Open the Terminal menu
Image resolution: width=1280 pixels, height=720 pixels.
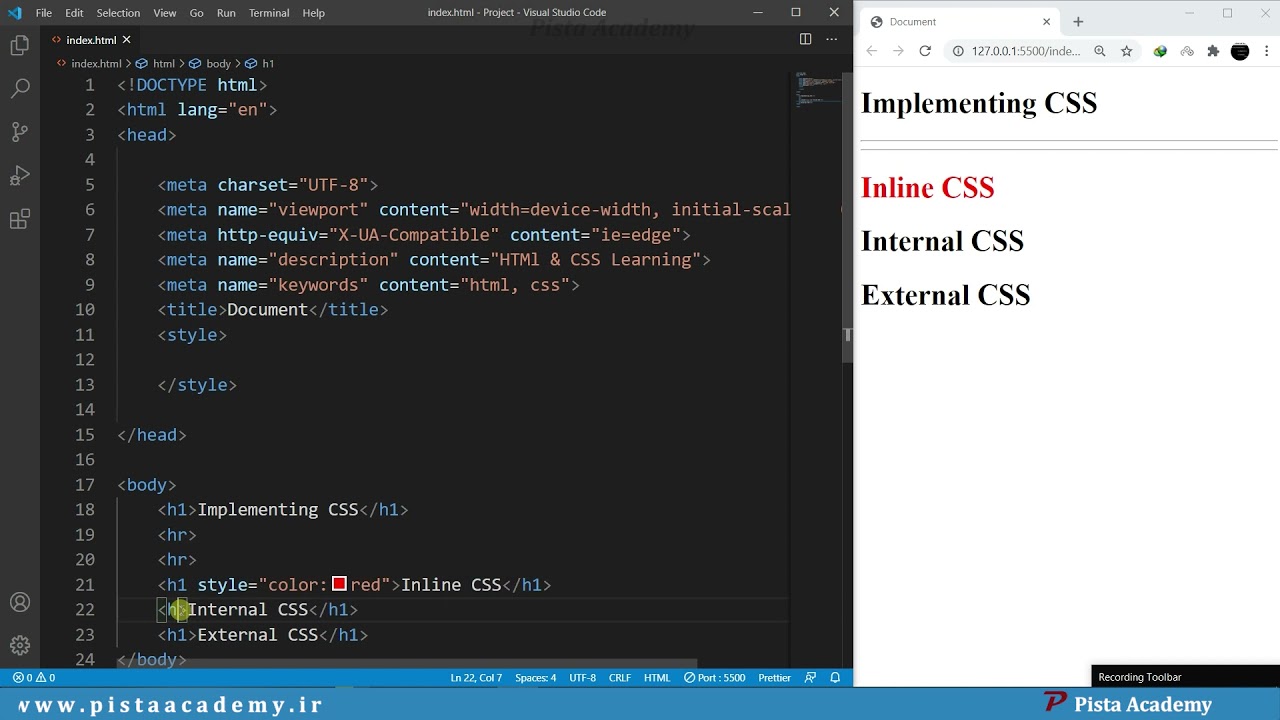[x=269, y=13]
